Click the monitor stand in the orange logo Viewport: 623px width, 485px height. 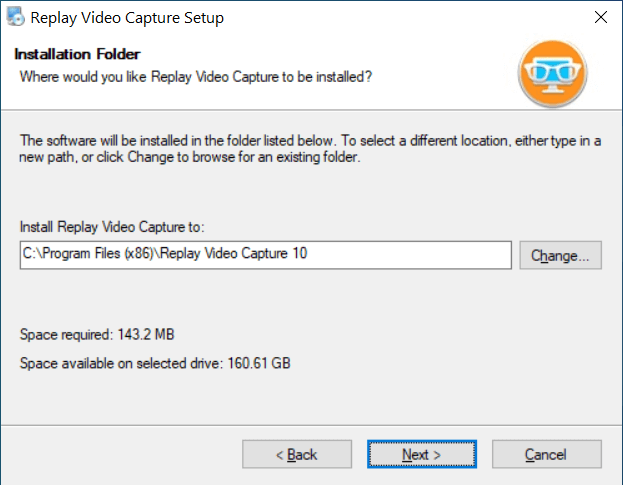[553, 88]
